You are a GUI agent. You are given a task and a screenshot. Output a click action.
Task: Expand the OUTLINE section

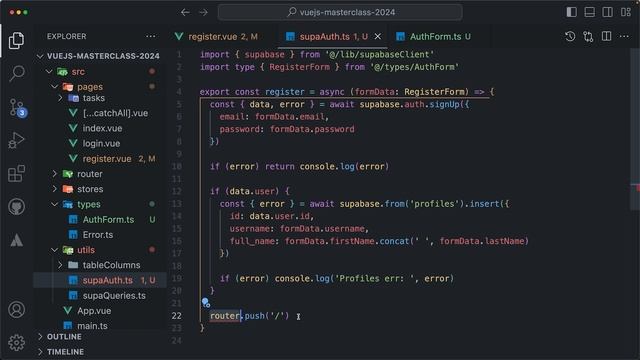coord(100,337)
